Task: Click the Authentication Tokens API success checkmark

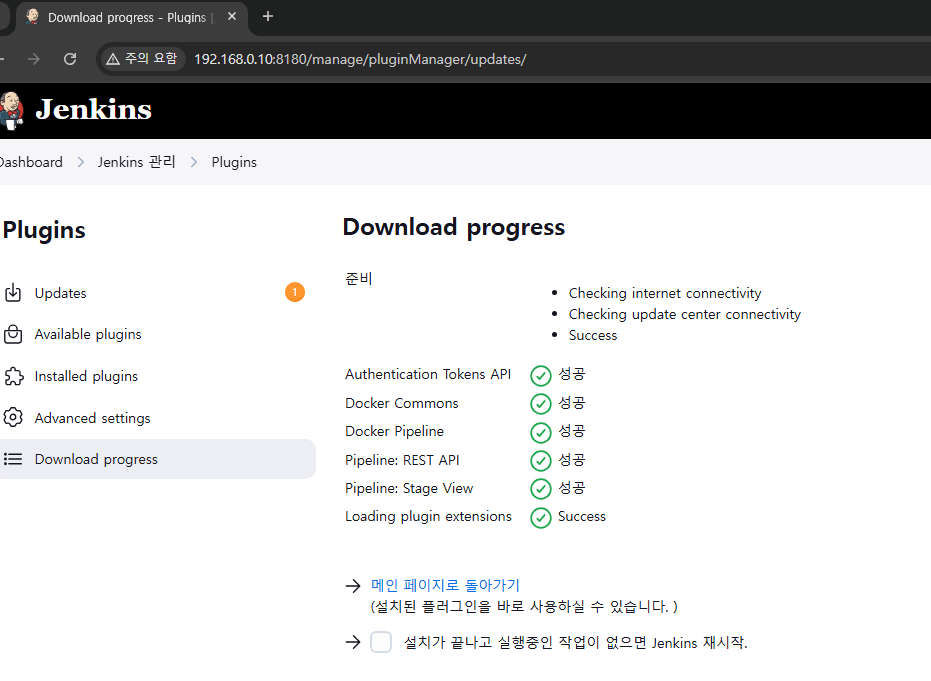Action: 540,375
